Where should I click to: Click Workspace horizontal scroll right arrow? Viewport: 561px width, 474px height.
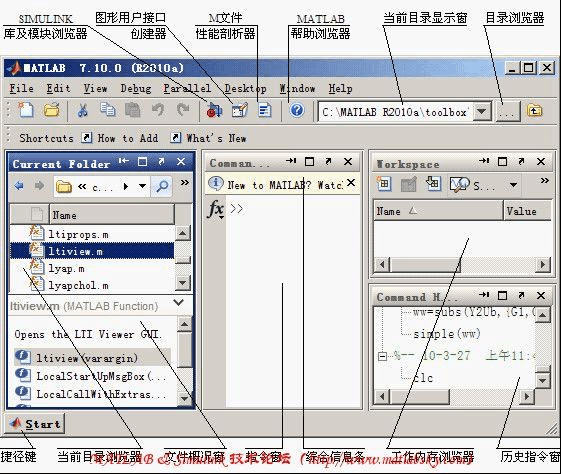coord(543,265)
